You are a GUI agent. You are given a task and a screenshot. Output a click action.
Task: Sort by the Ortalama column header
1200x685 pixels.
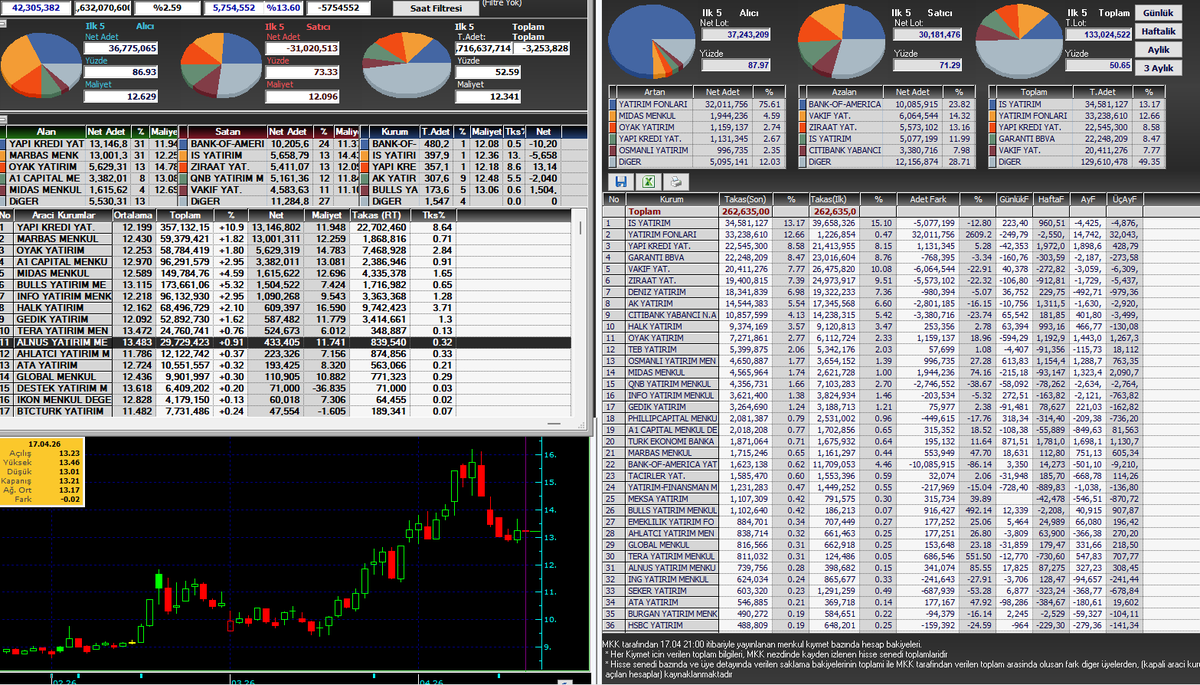pos(132,214)
